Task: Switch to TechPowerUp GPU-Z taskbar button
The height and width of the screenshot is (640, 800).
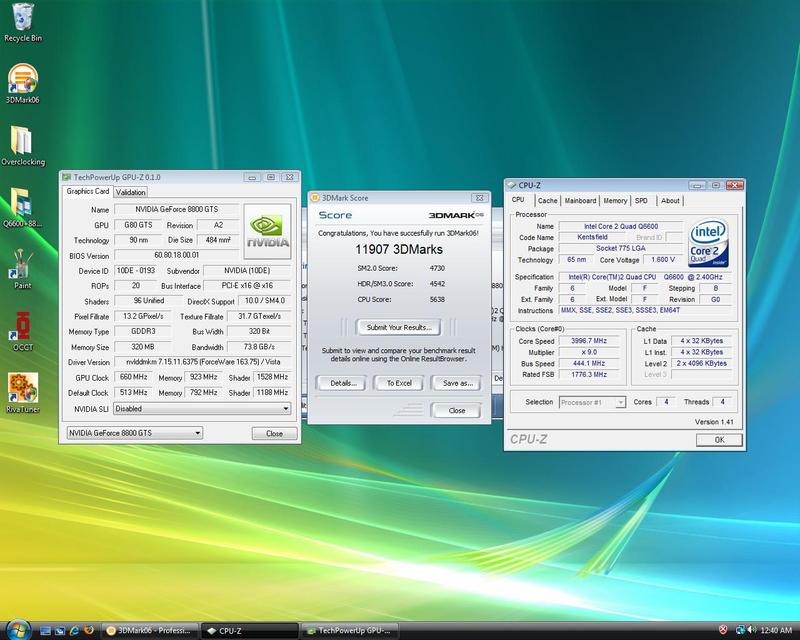Action: 349,631
